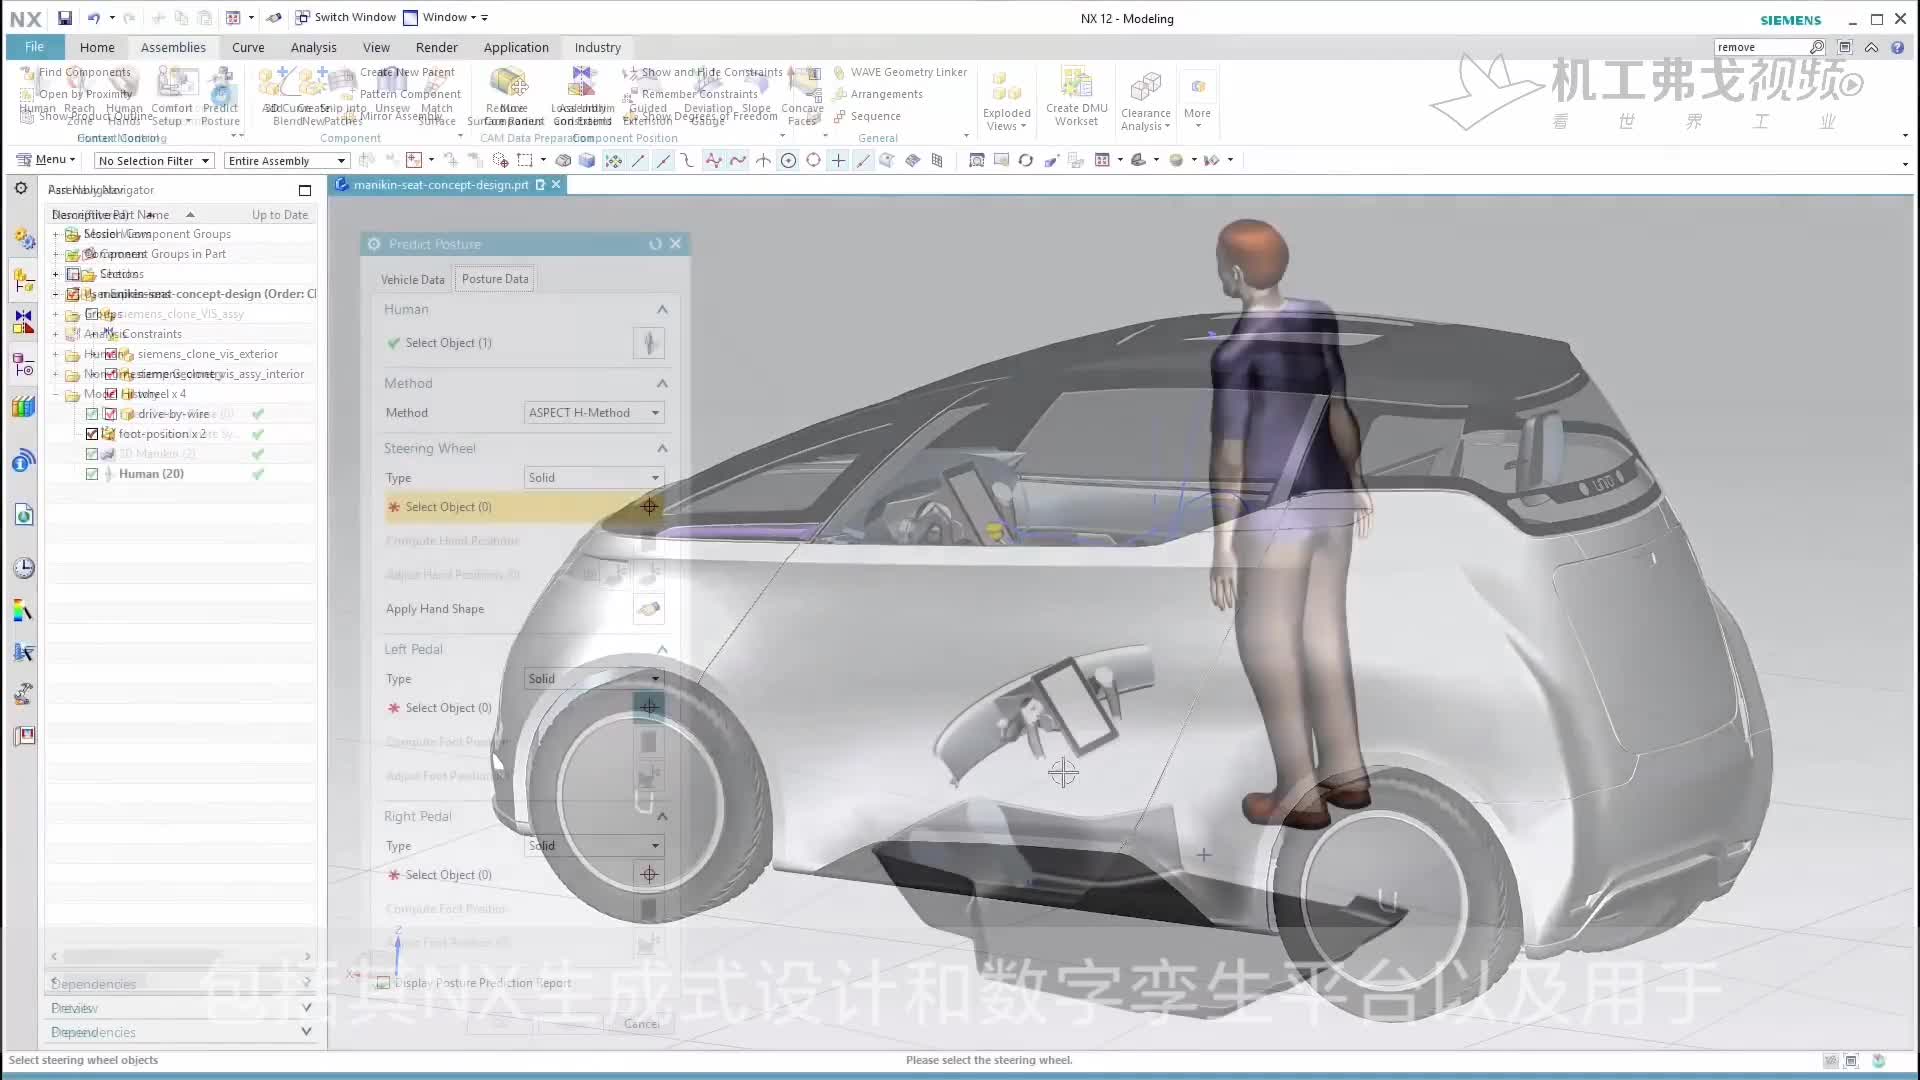Click the Undo arrow icon
Screen dimensions: 1920x1080
[94, 17]
